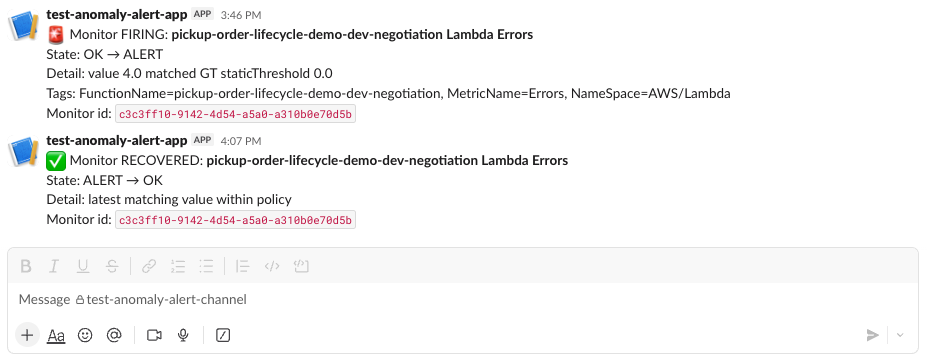This screenshot has width=927, height=364.
Task: Toggle underline formatting in composer
Action: pyautogui.click(x=83, y=266)
